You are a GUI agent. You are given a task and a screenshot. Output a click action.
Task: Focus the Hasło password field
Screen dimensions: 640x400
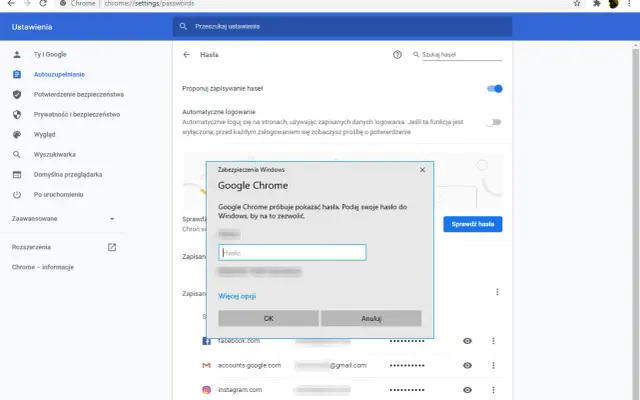pyautogui.click(x=292, y=253)
